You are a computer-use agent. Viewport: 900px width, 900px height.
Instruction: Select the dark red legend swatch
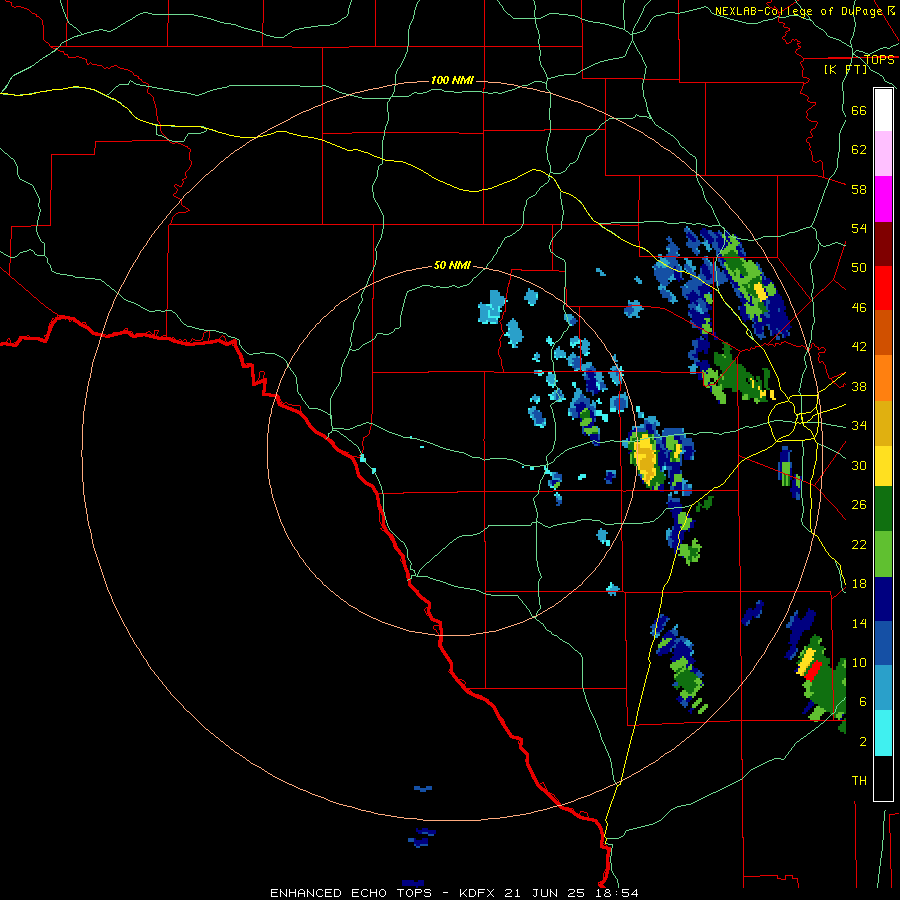pos(883,244)
